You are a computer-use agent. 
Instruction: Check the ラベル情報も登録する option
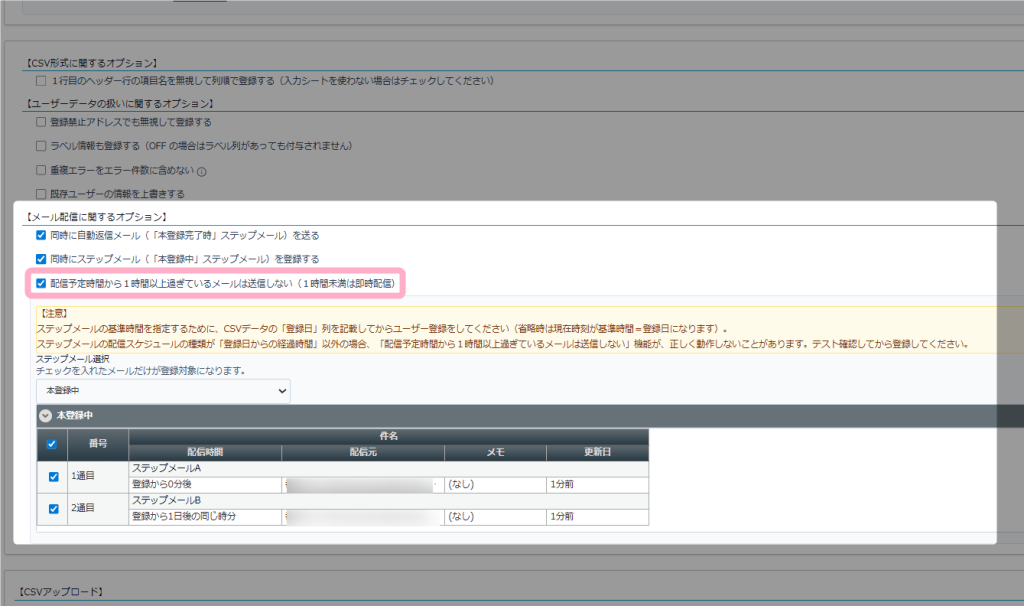(x=41, y=146)
